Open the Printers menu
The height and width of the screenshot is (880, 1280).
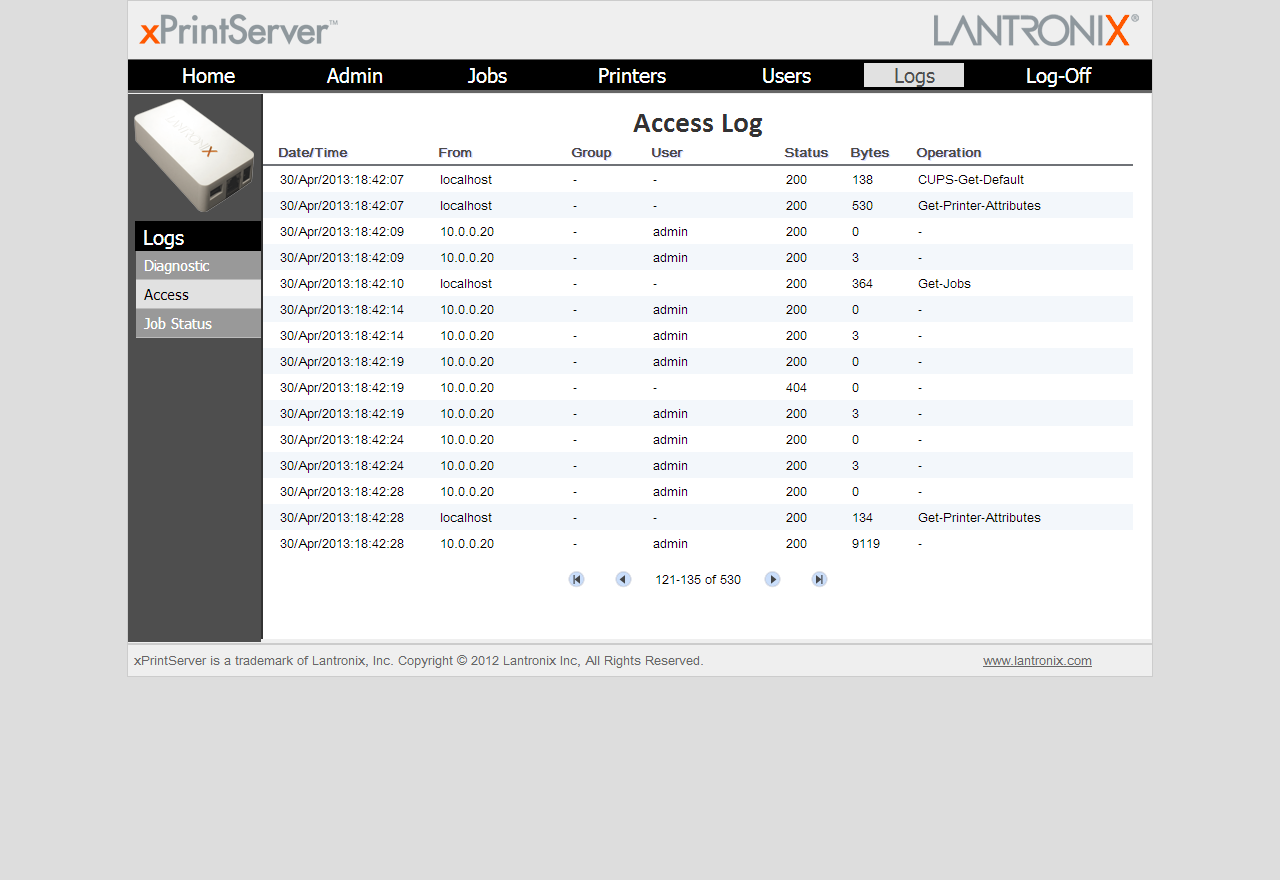click(632, 76)
